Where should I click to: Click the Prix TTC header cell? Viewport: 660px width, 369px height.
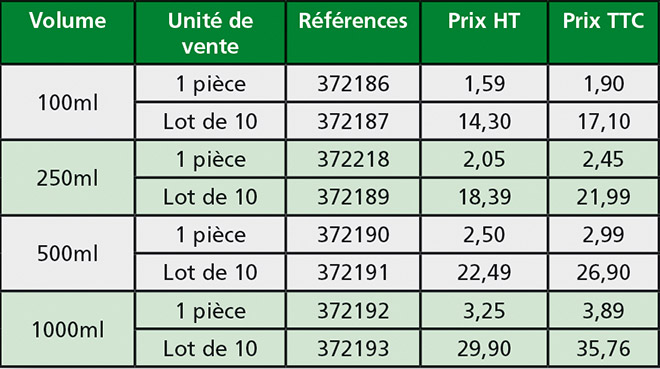pyautogui.click(x=604, y=33)
